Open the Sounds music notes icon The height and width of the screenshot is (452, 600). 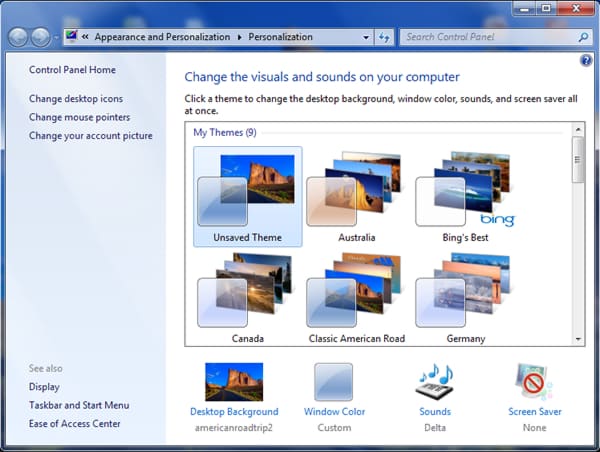click(435, 382)
